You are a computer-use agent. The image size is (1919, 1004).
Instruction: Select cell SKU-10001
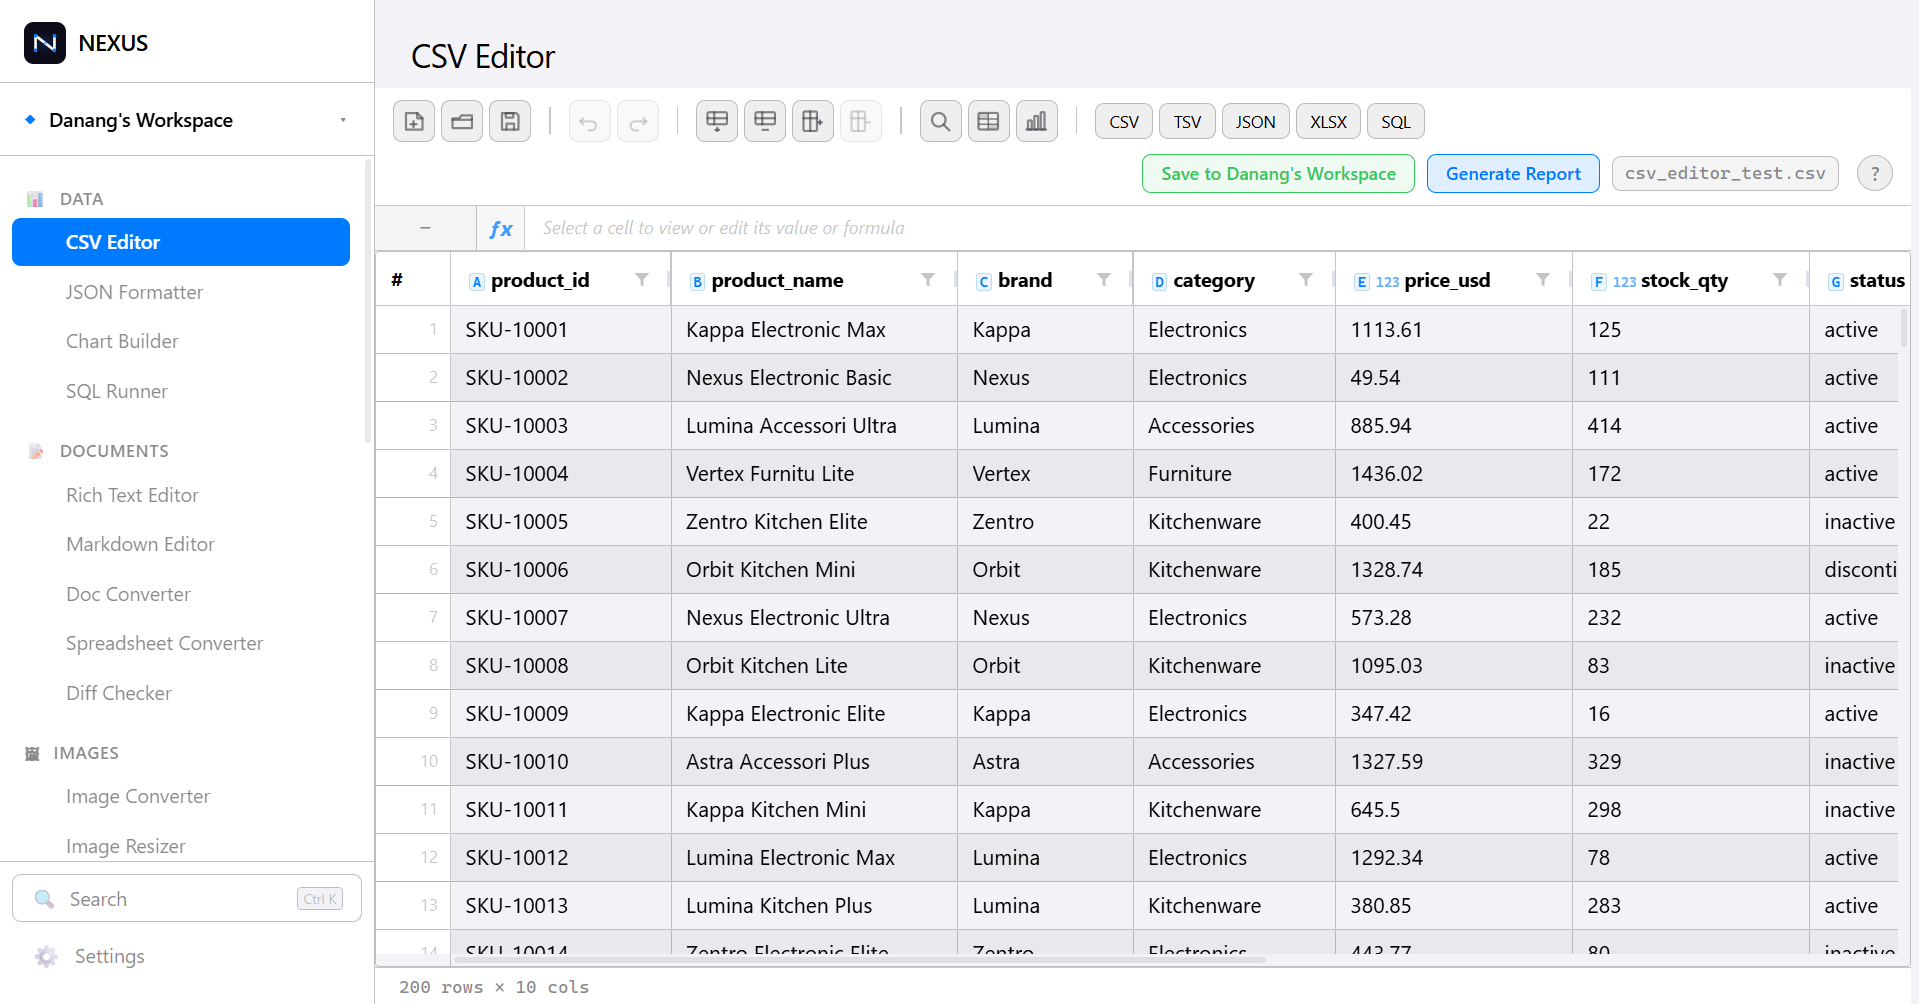tap(560, 329)
